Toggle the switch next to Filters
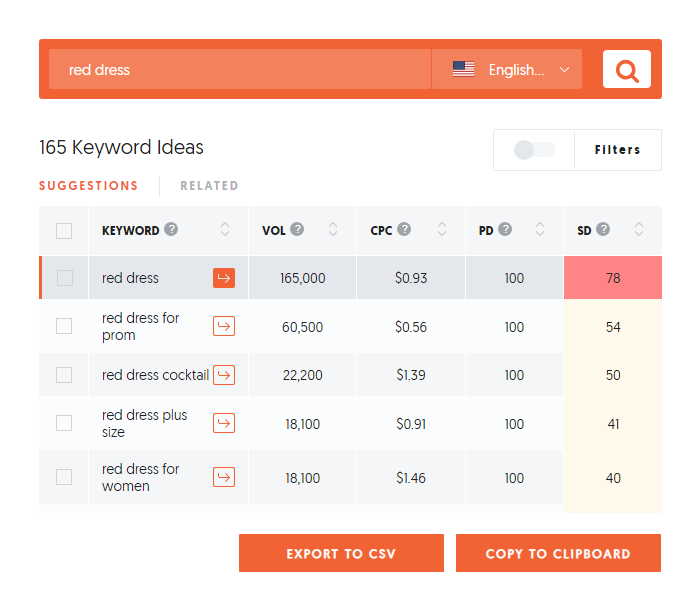The height and width of the screenshot is (595, 696). [x=534, y=150]
